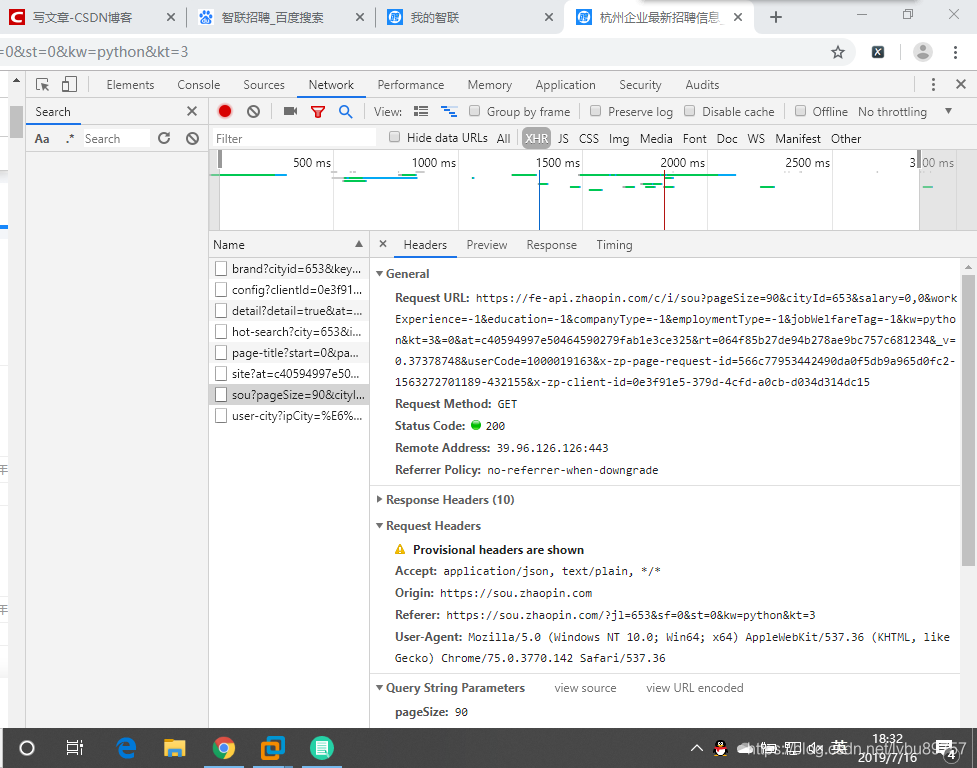This screenshot has width=977, height=768.
Task: Click the blue search magnifier icon
Action: [345, 111]
